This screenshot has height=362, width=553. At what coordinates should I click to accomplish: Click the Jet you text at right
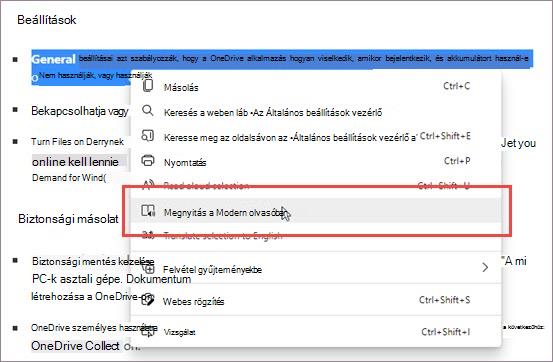click(518, 143)
